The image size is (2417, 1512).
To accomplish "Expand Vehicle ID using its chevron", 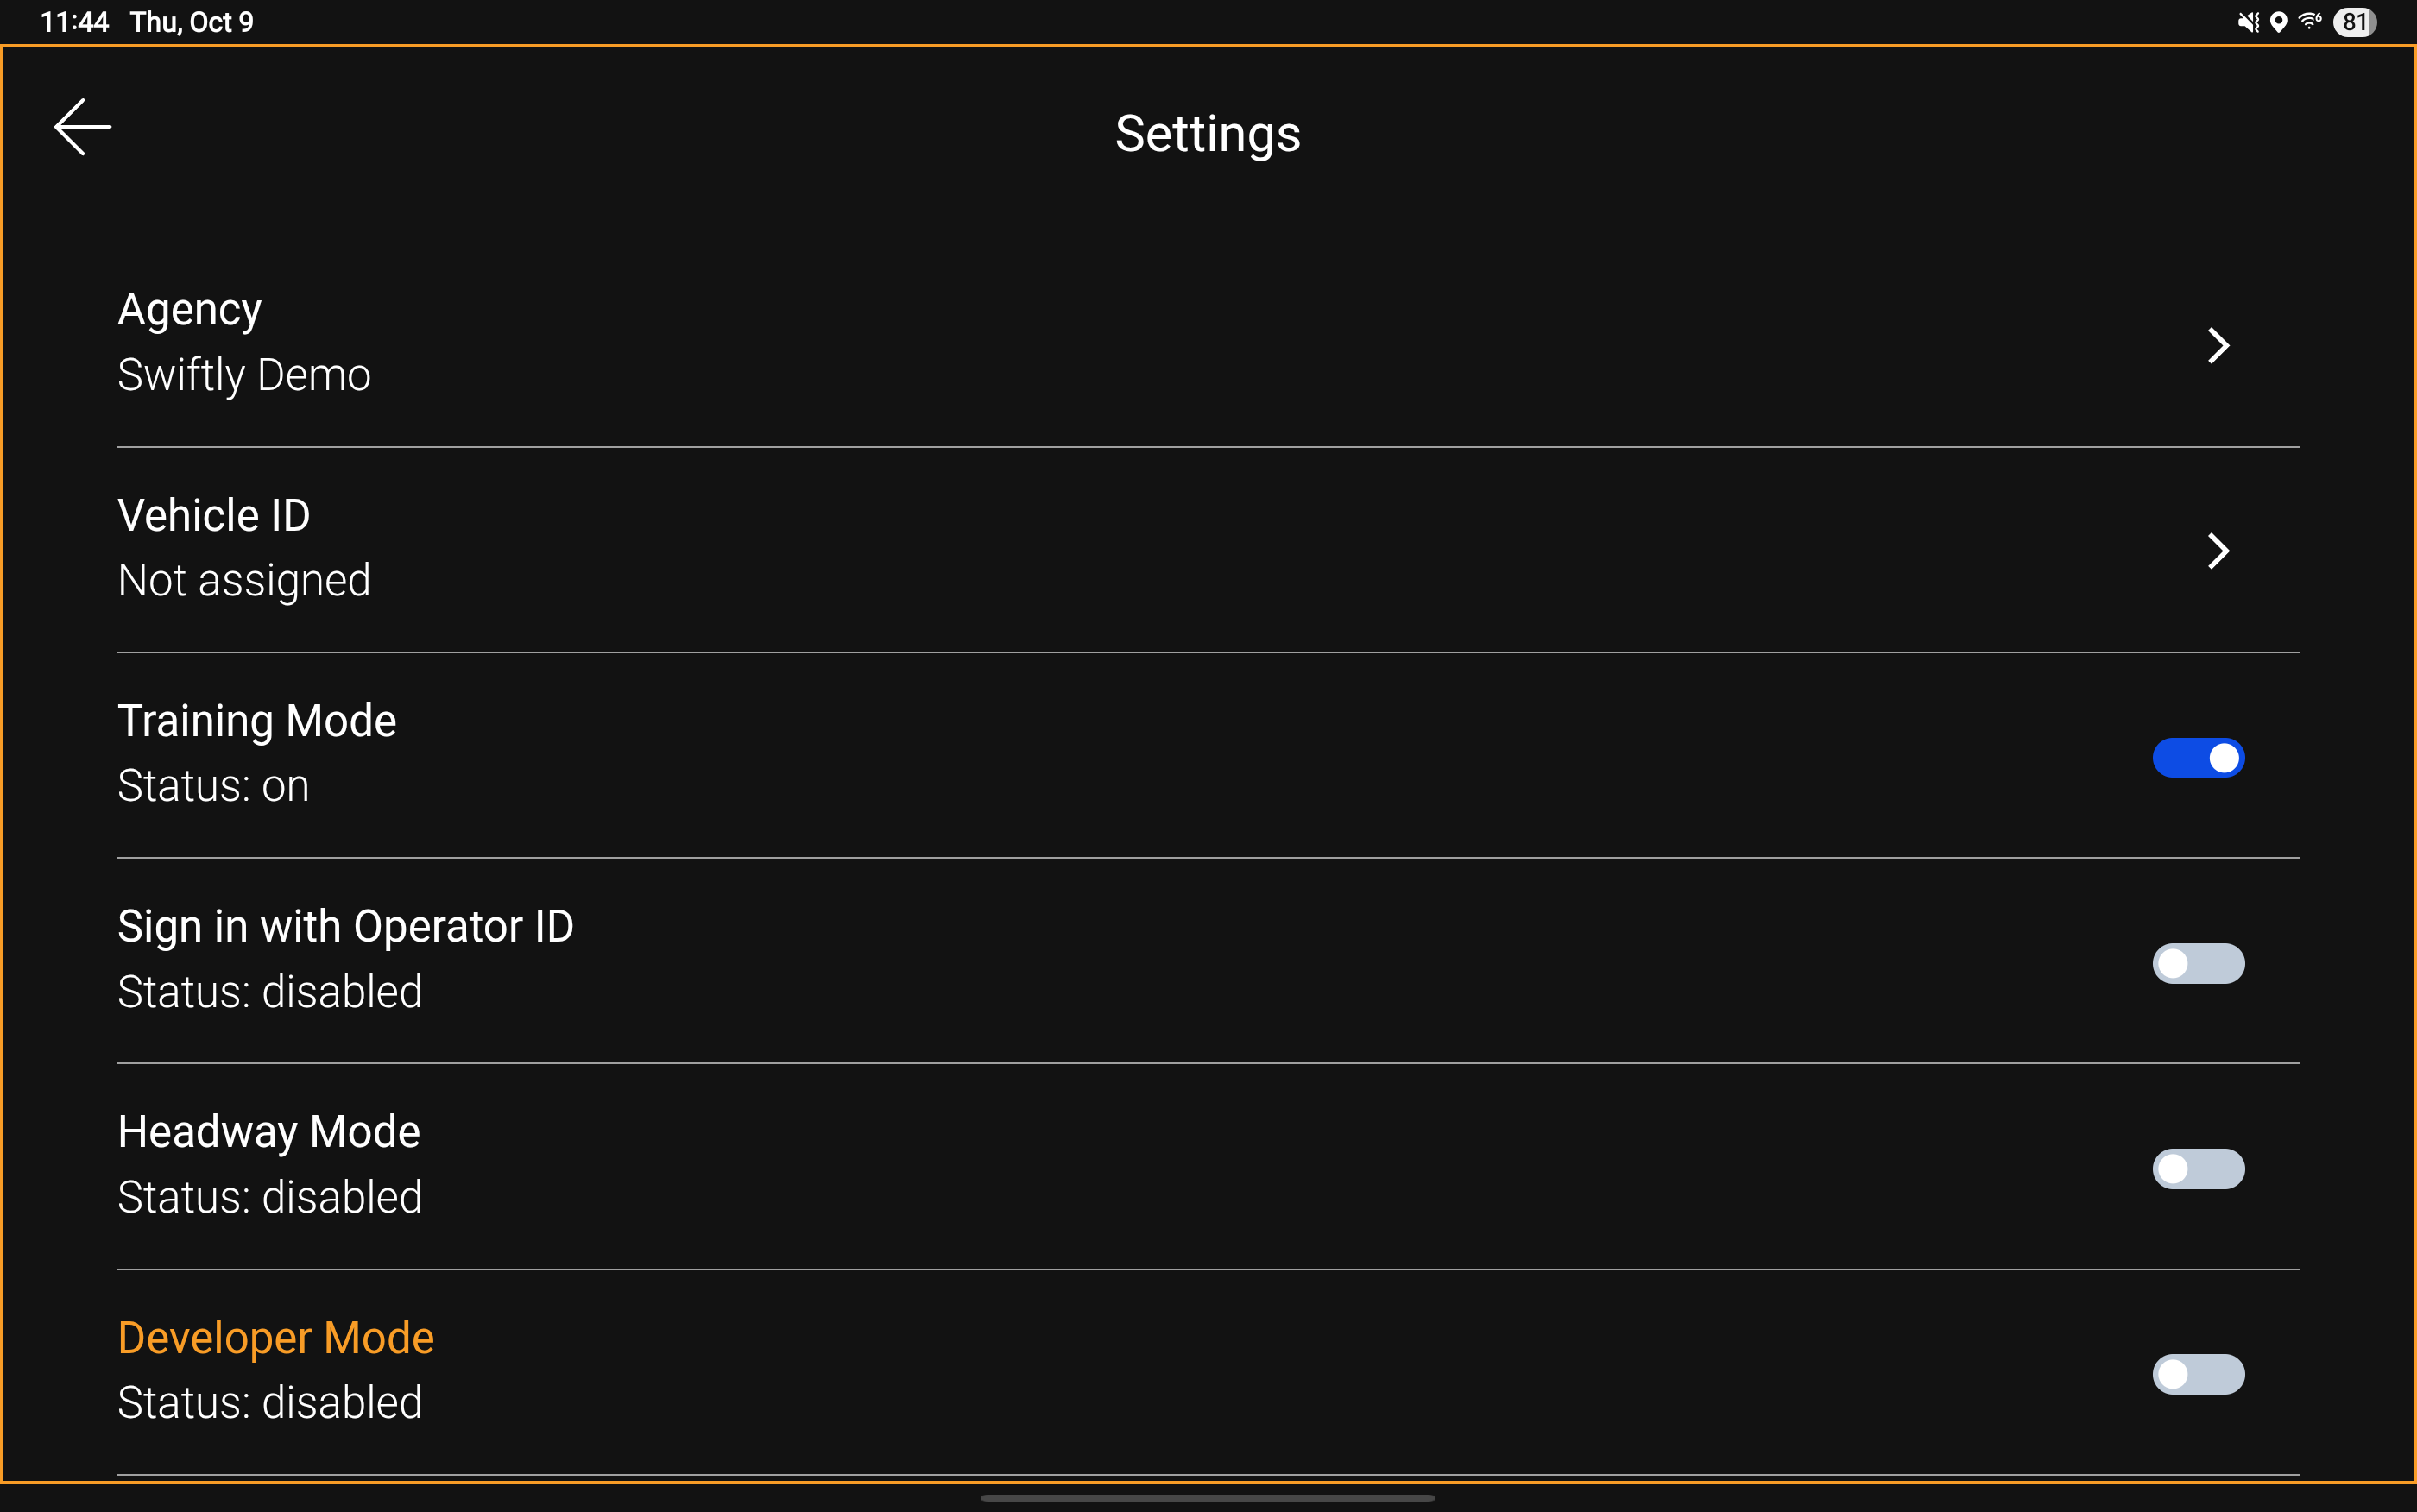I will [x=2218, y=551].
